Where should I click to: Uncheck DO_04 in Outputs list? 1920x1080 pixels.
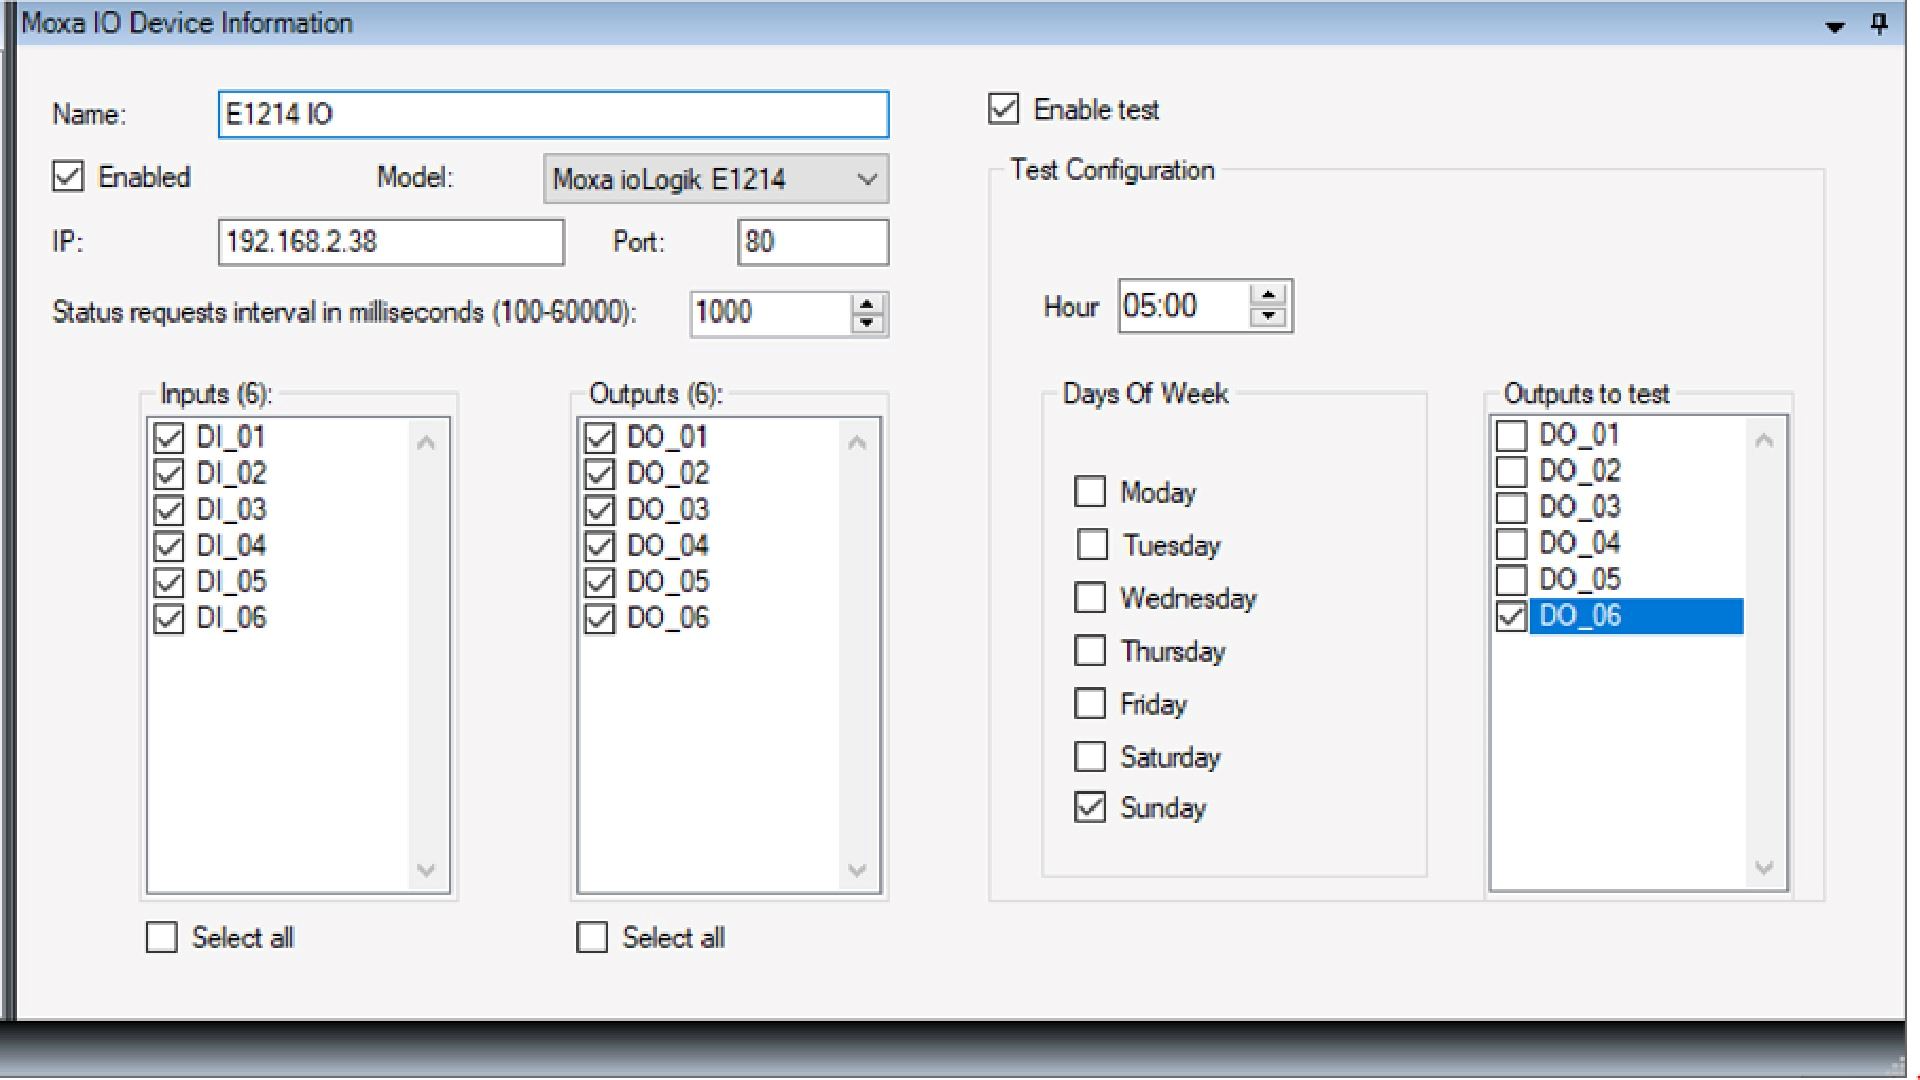point(599,546)
